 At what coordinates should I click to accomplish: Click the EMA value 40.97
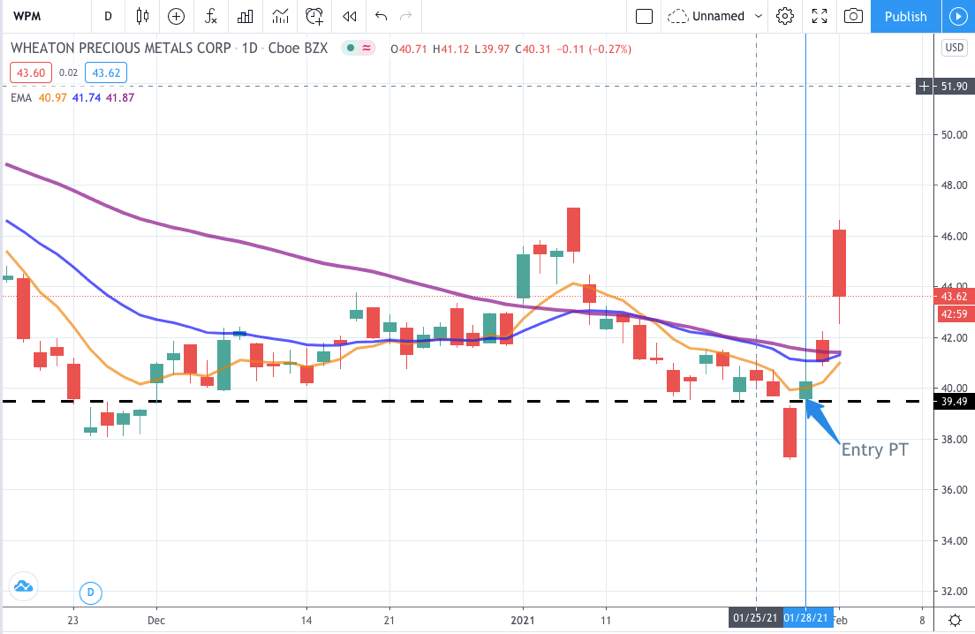point(52,98)
